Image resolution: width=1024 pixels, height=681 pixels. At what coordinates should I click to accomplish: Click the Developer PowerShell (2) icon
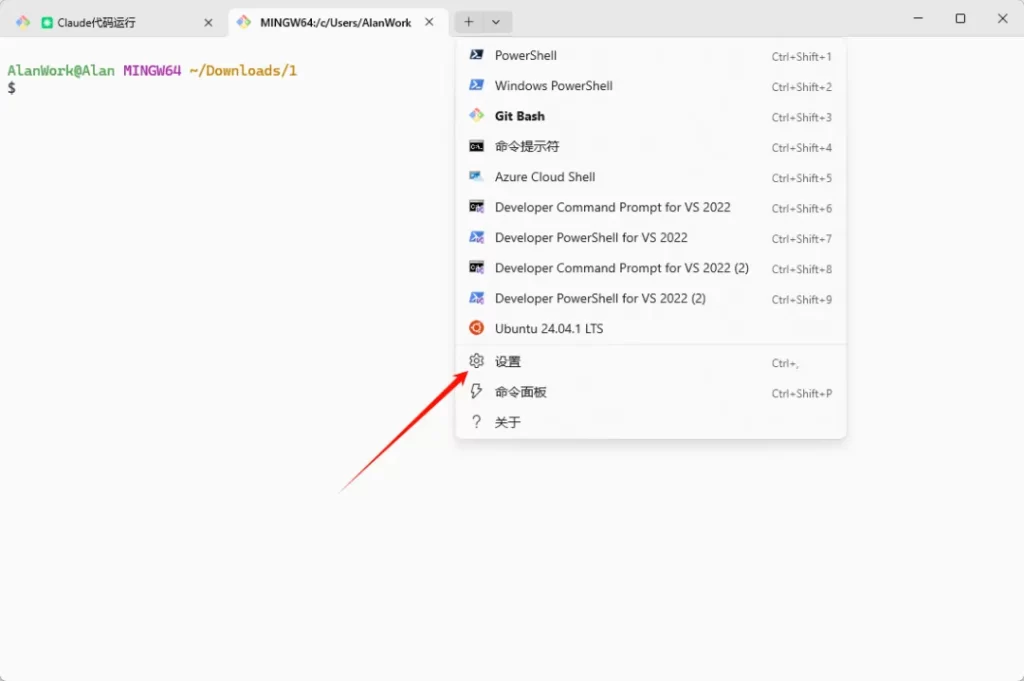pyautogui.click(x=477, y=298)
